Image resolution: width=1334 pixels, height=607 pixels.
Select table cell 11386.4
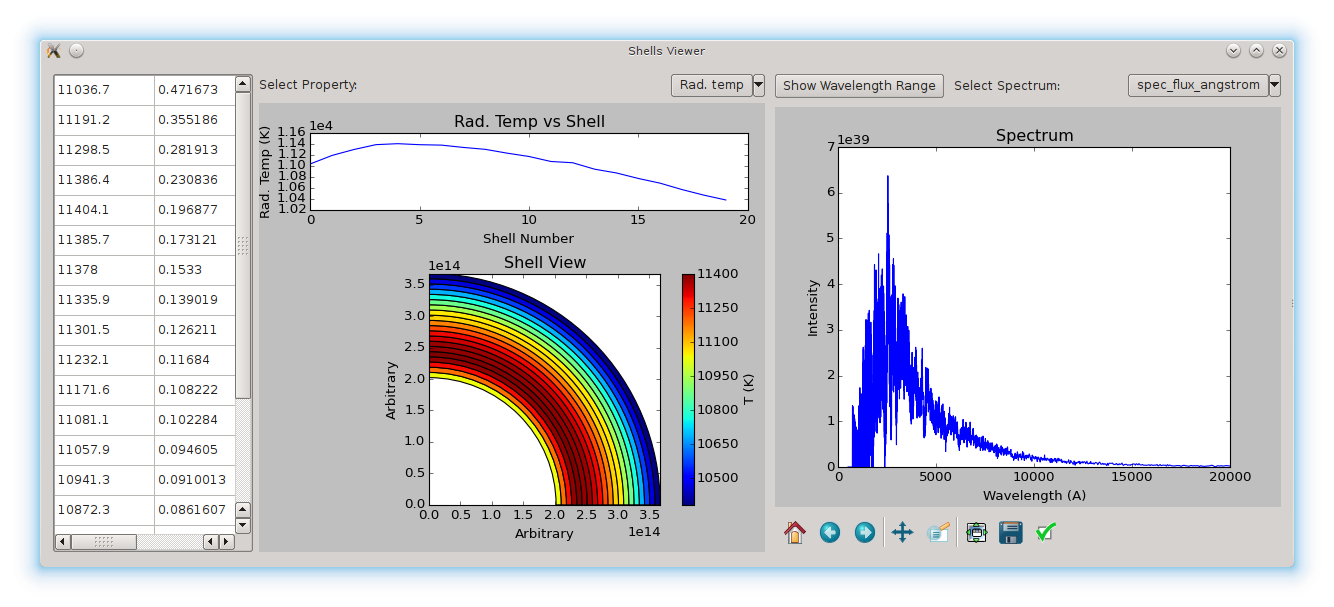click(x=105, y=180)
